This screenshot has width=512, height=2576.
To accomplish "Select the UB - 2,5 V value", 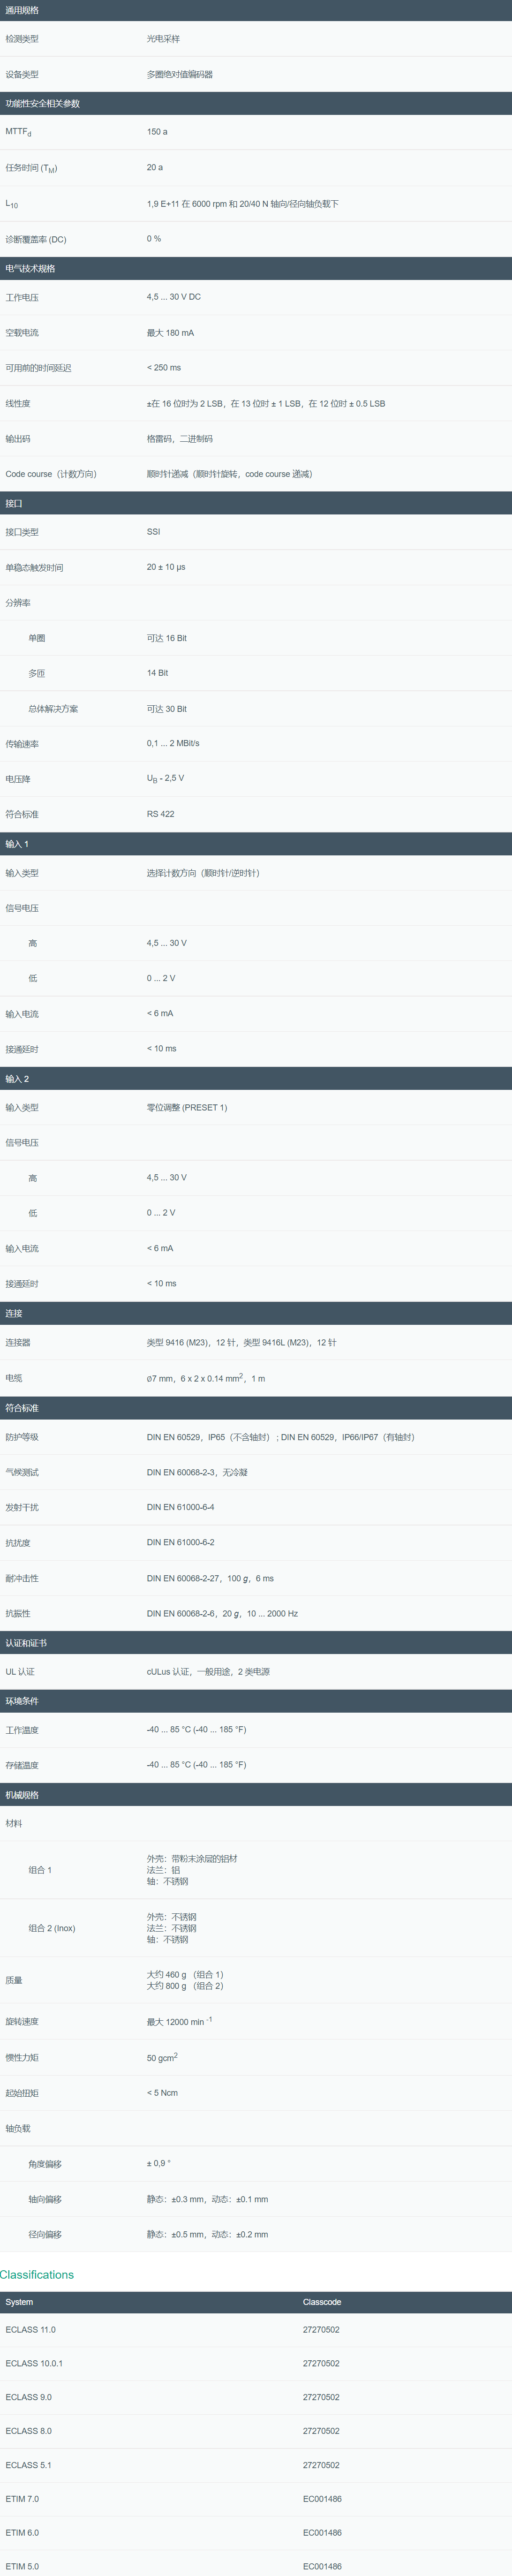I will coord(165,779).
